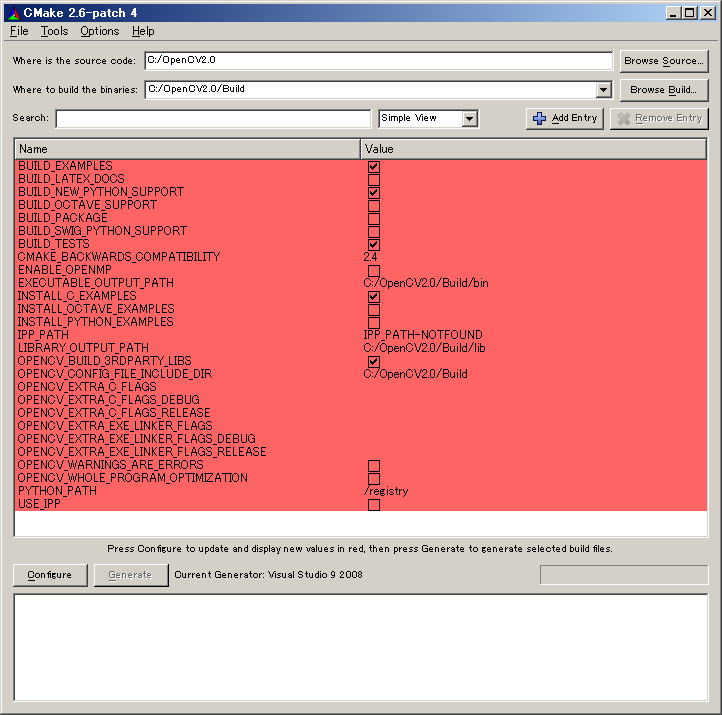
Task: Uncheck BUILD_TESTS checkbox
Action: coord(374,244)
